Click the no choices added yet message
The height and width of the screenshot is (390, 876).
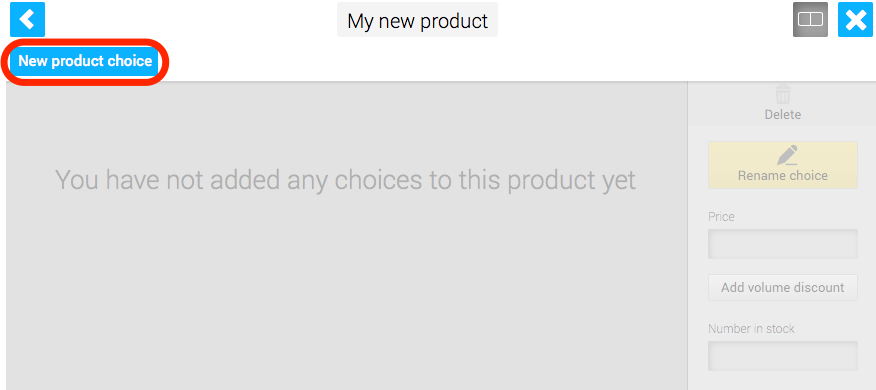345,180
